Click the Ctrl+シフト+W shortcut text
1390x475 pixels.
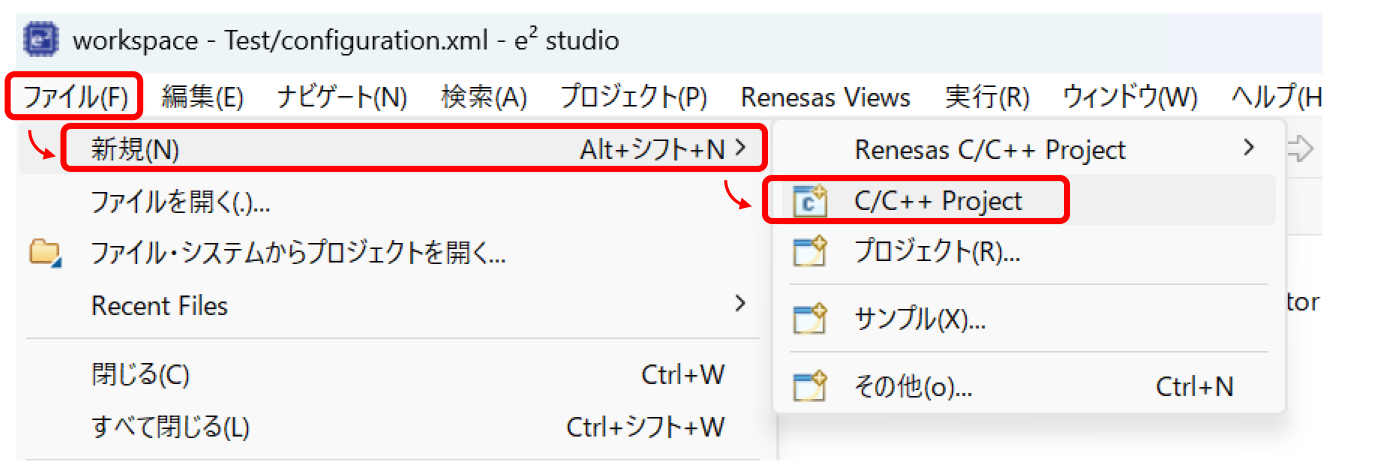point(646,427)
